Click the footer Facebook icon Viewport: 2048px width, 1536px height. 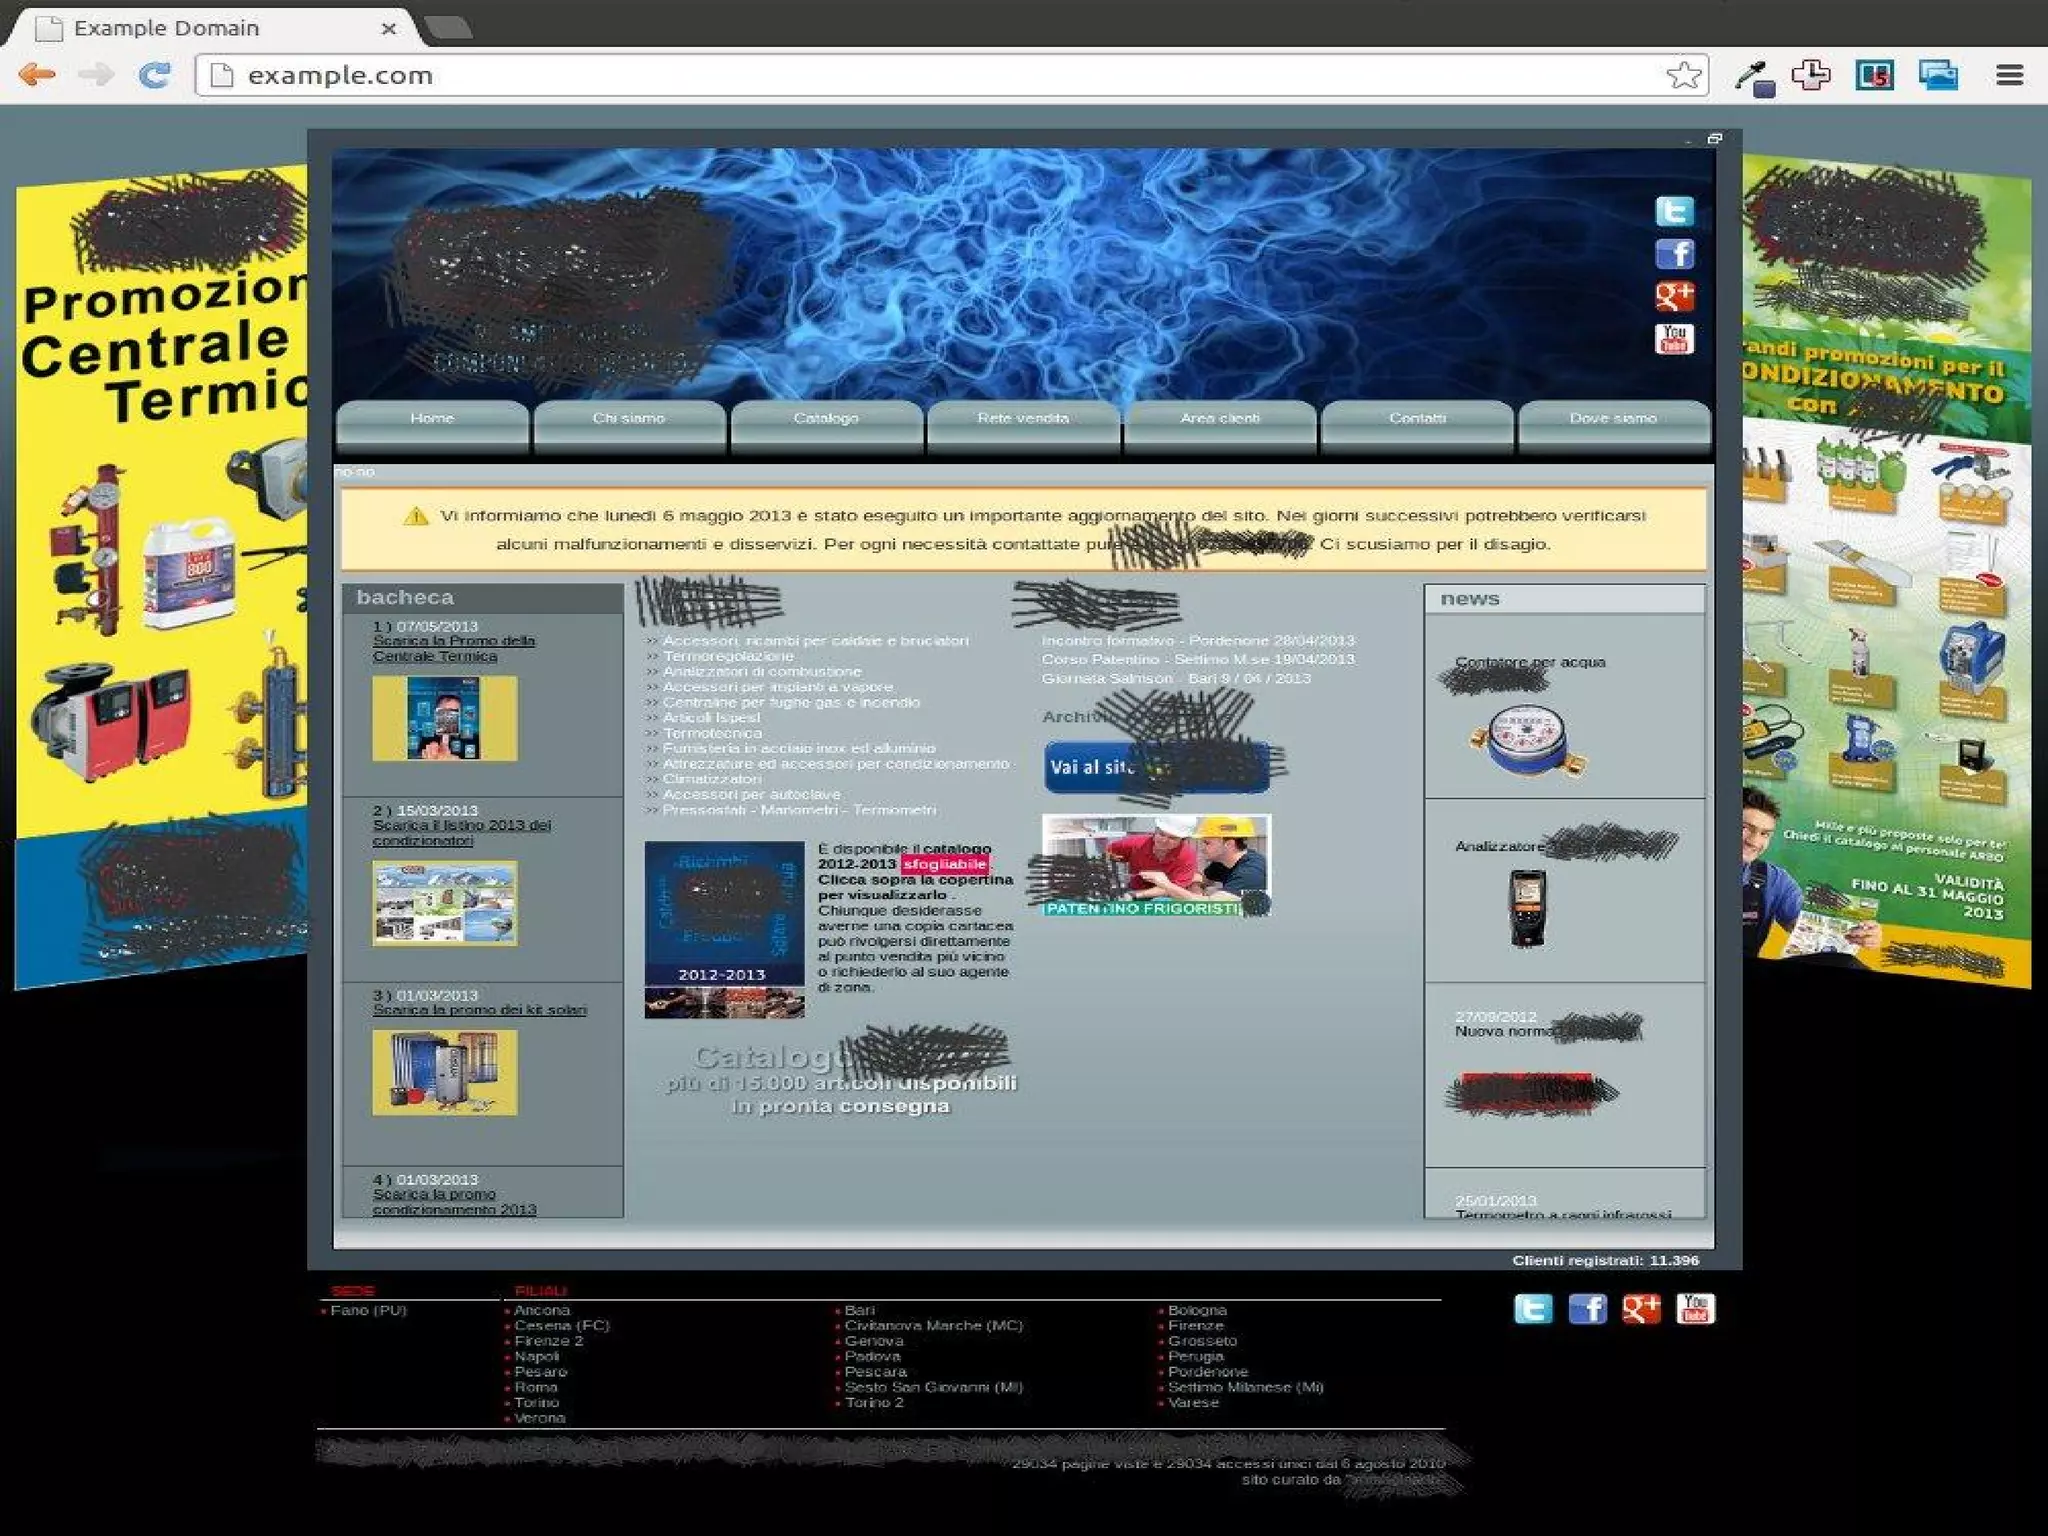click(1587, 1309)
